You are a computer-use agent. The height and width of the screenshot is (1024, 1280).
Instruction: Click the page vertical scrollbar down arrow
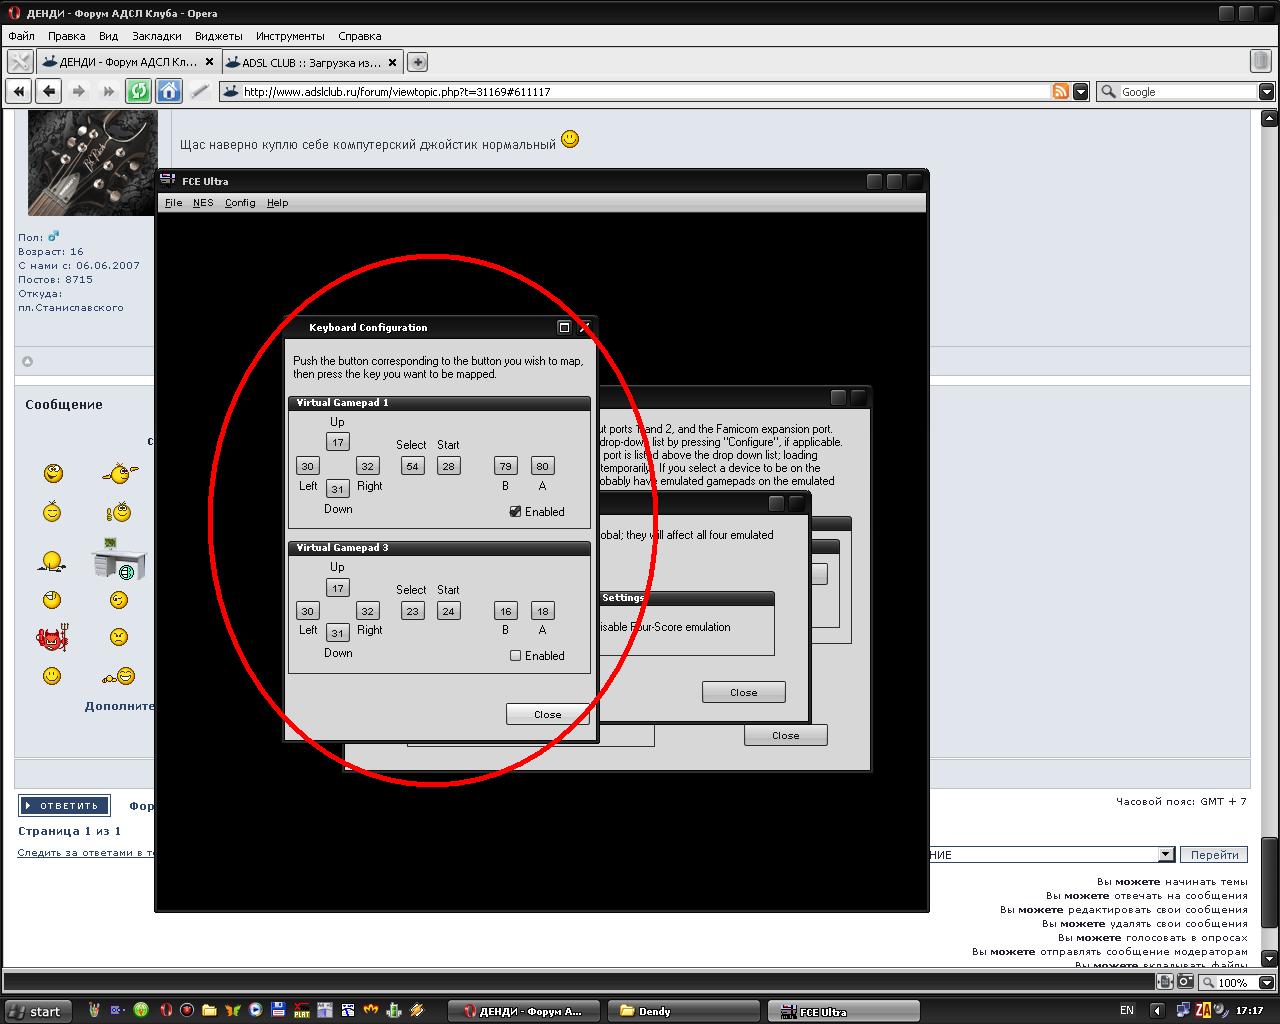tap(1268, 957)
